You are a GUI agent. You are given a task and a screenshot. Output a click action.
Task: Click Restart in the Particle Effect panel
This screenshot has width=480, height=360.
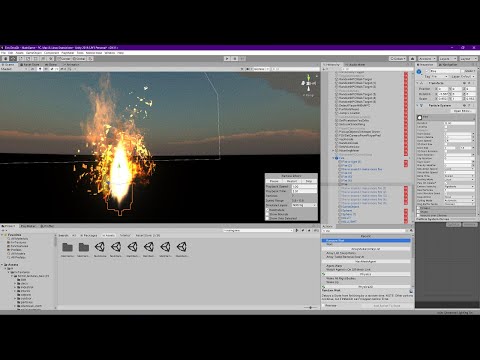(292, 181)
